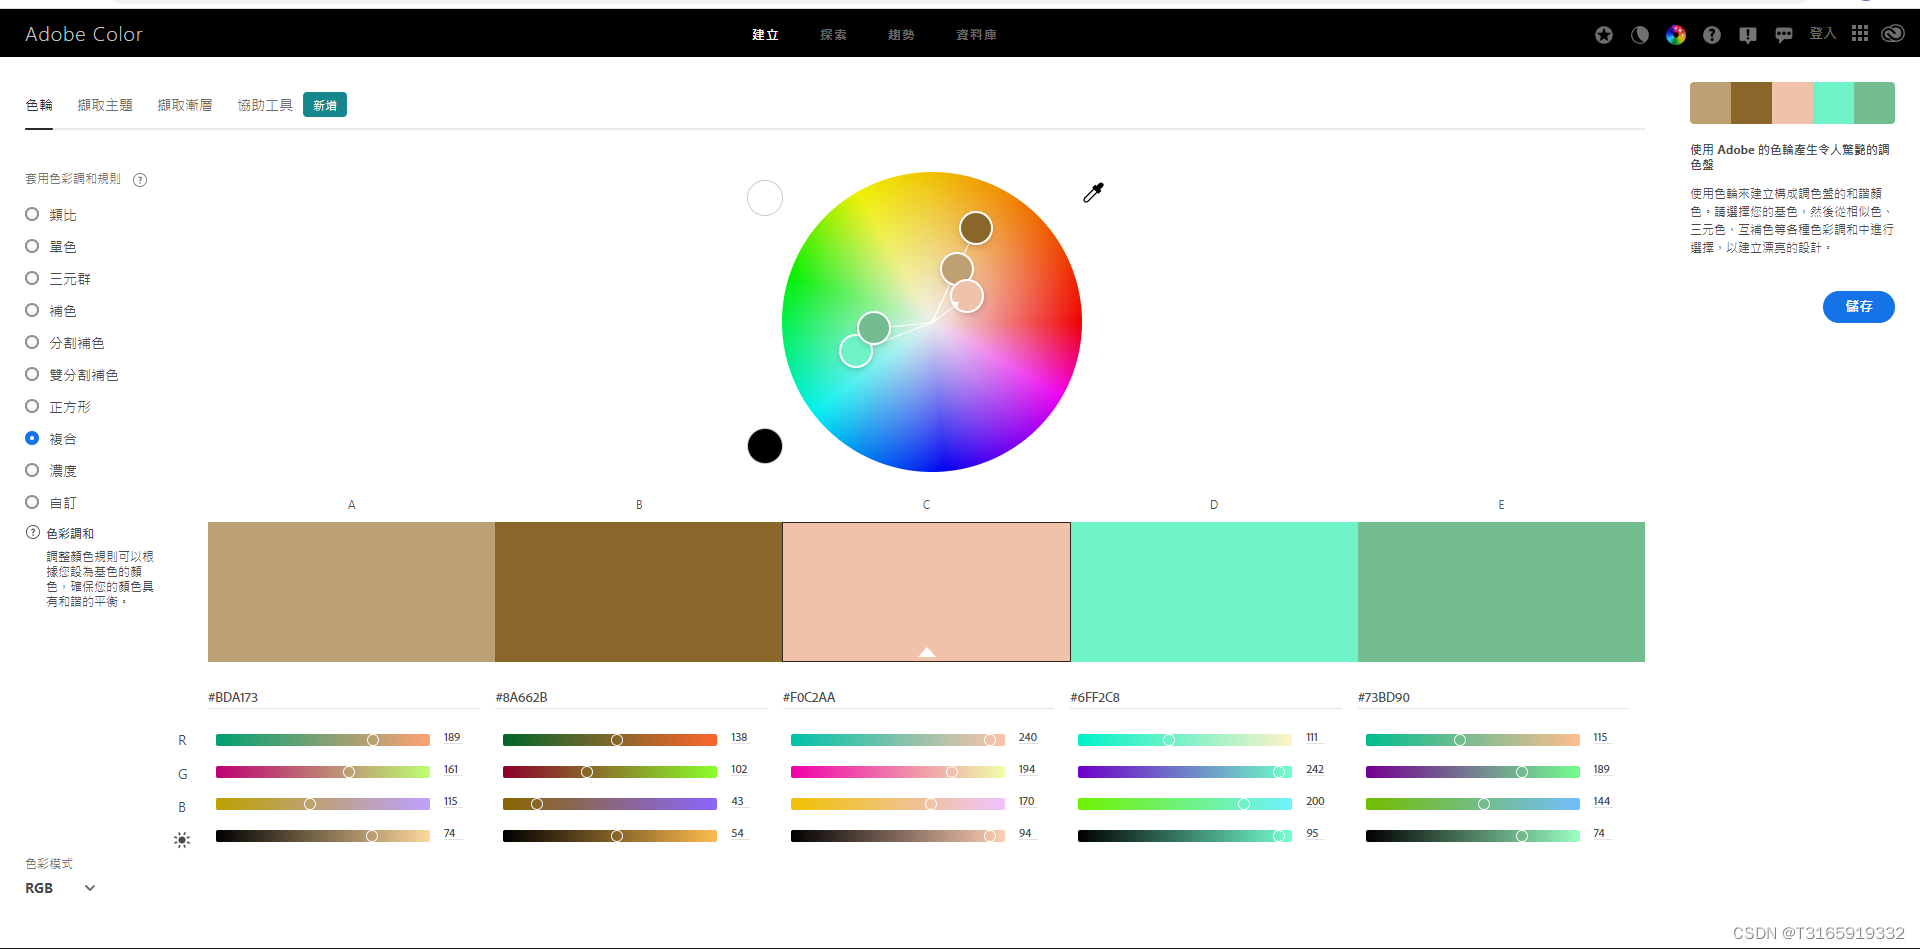Edit hex field #6FF2C8
Image resolution: width=1920 pixels, height=949 pixels.
click(x=1206, y=697)
